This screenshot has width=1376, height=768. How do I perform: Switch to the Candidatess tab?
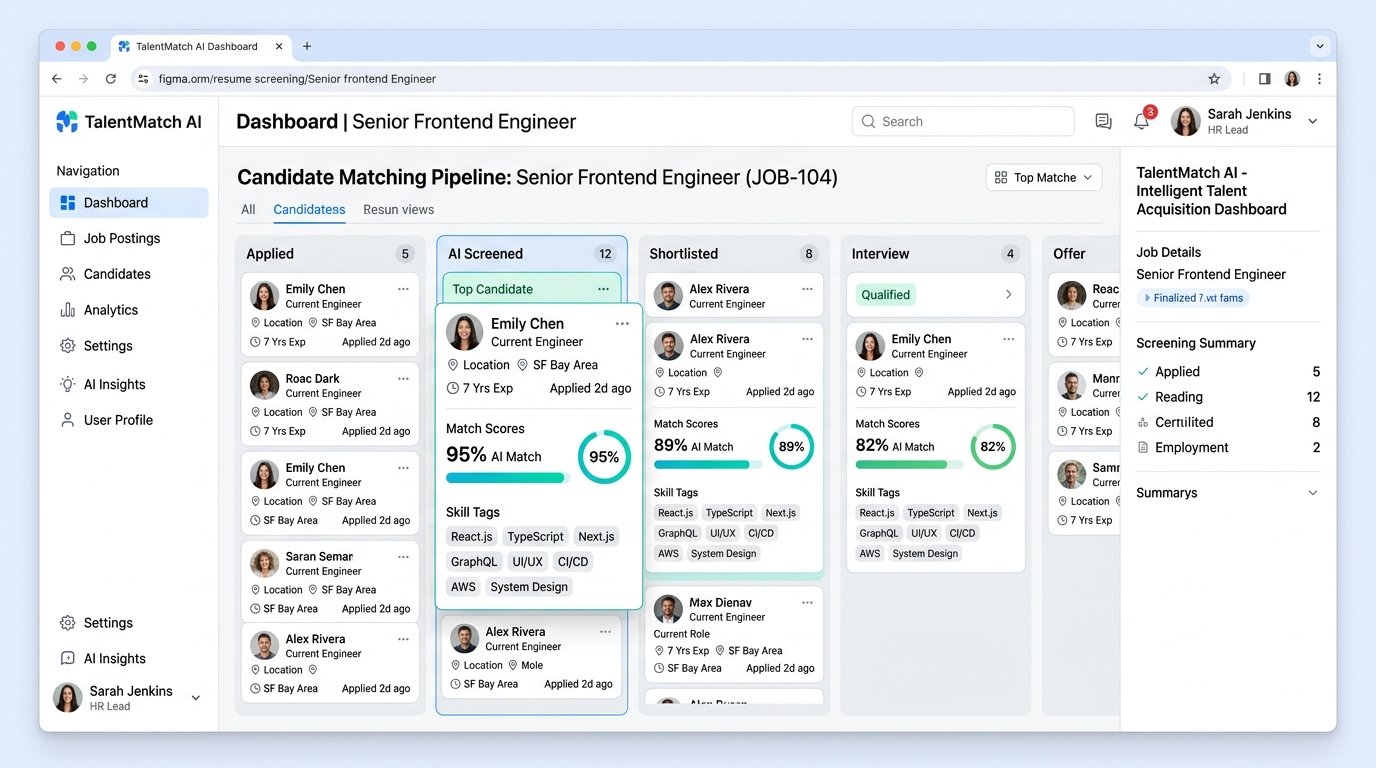[x=309, y=210]
